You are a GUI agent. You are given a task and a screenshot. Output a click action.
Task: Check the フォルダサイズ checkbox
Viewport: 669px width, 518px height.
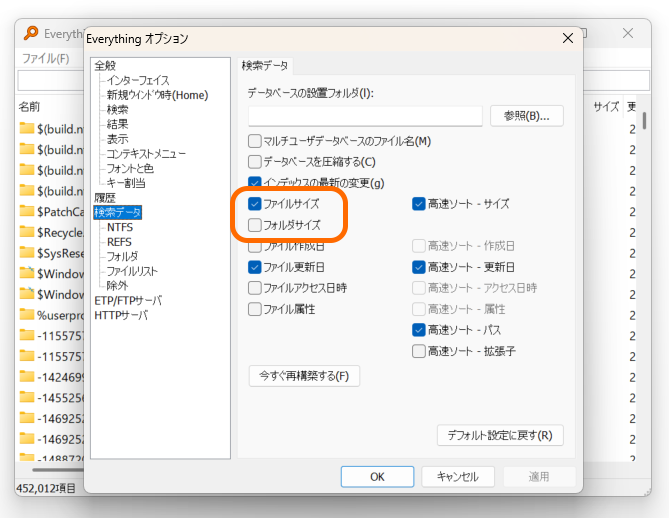255,225
